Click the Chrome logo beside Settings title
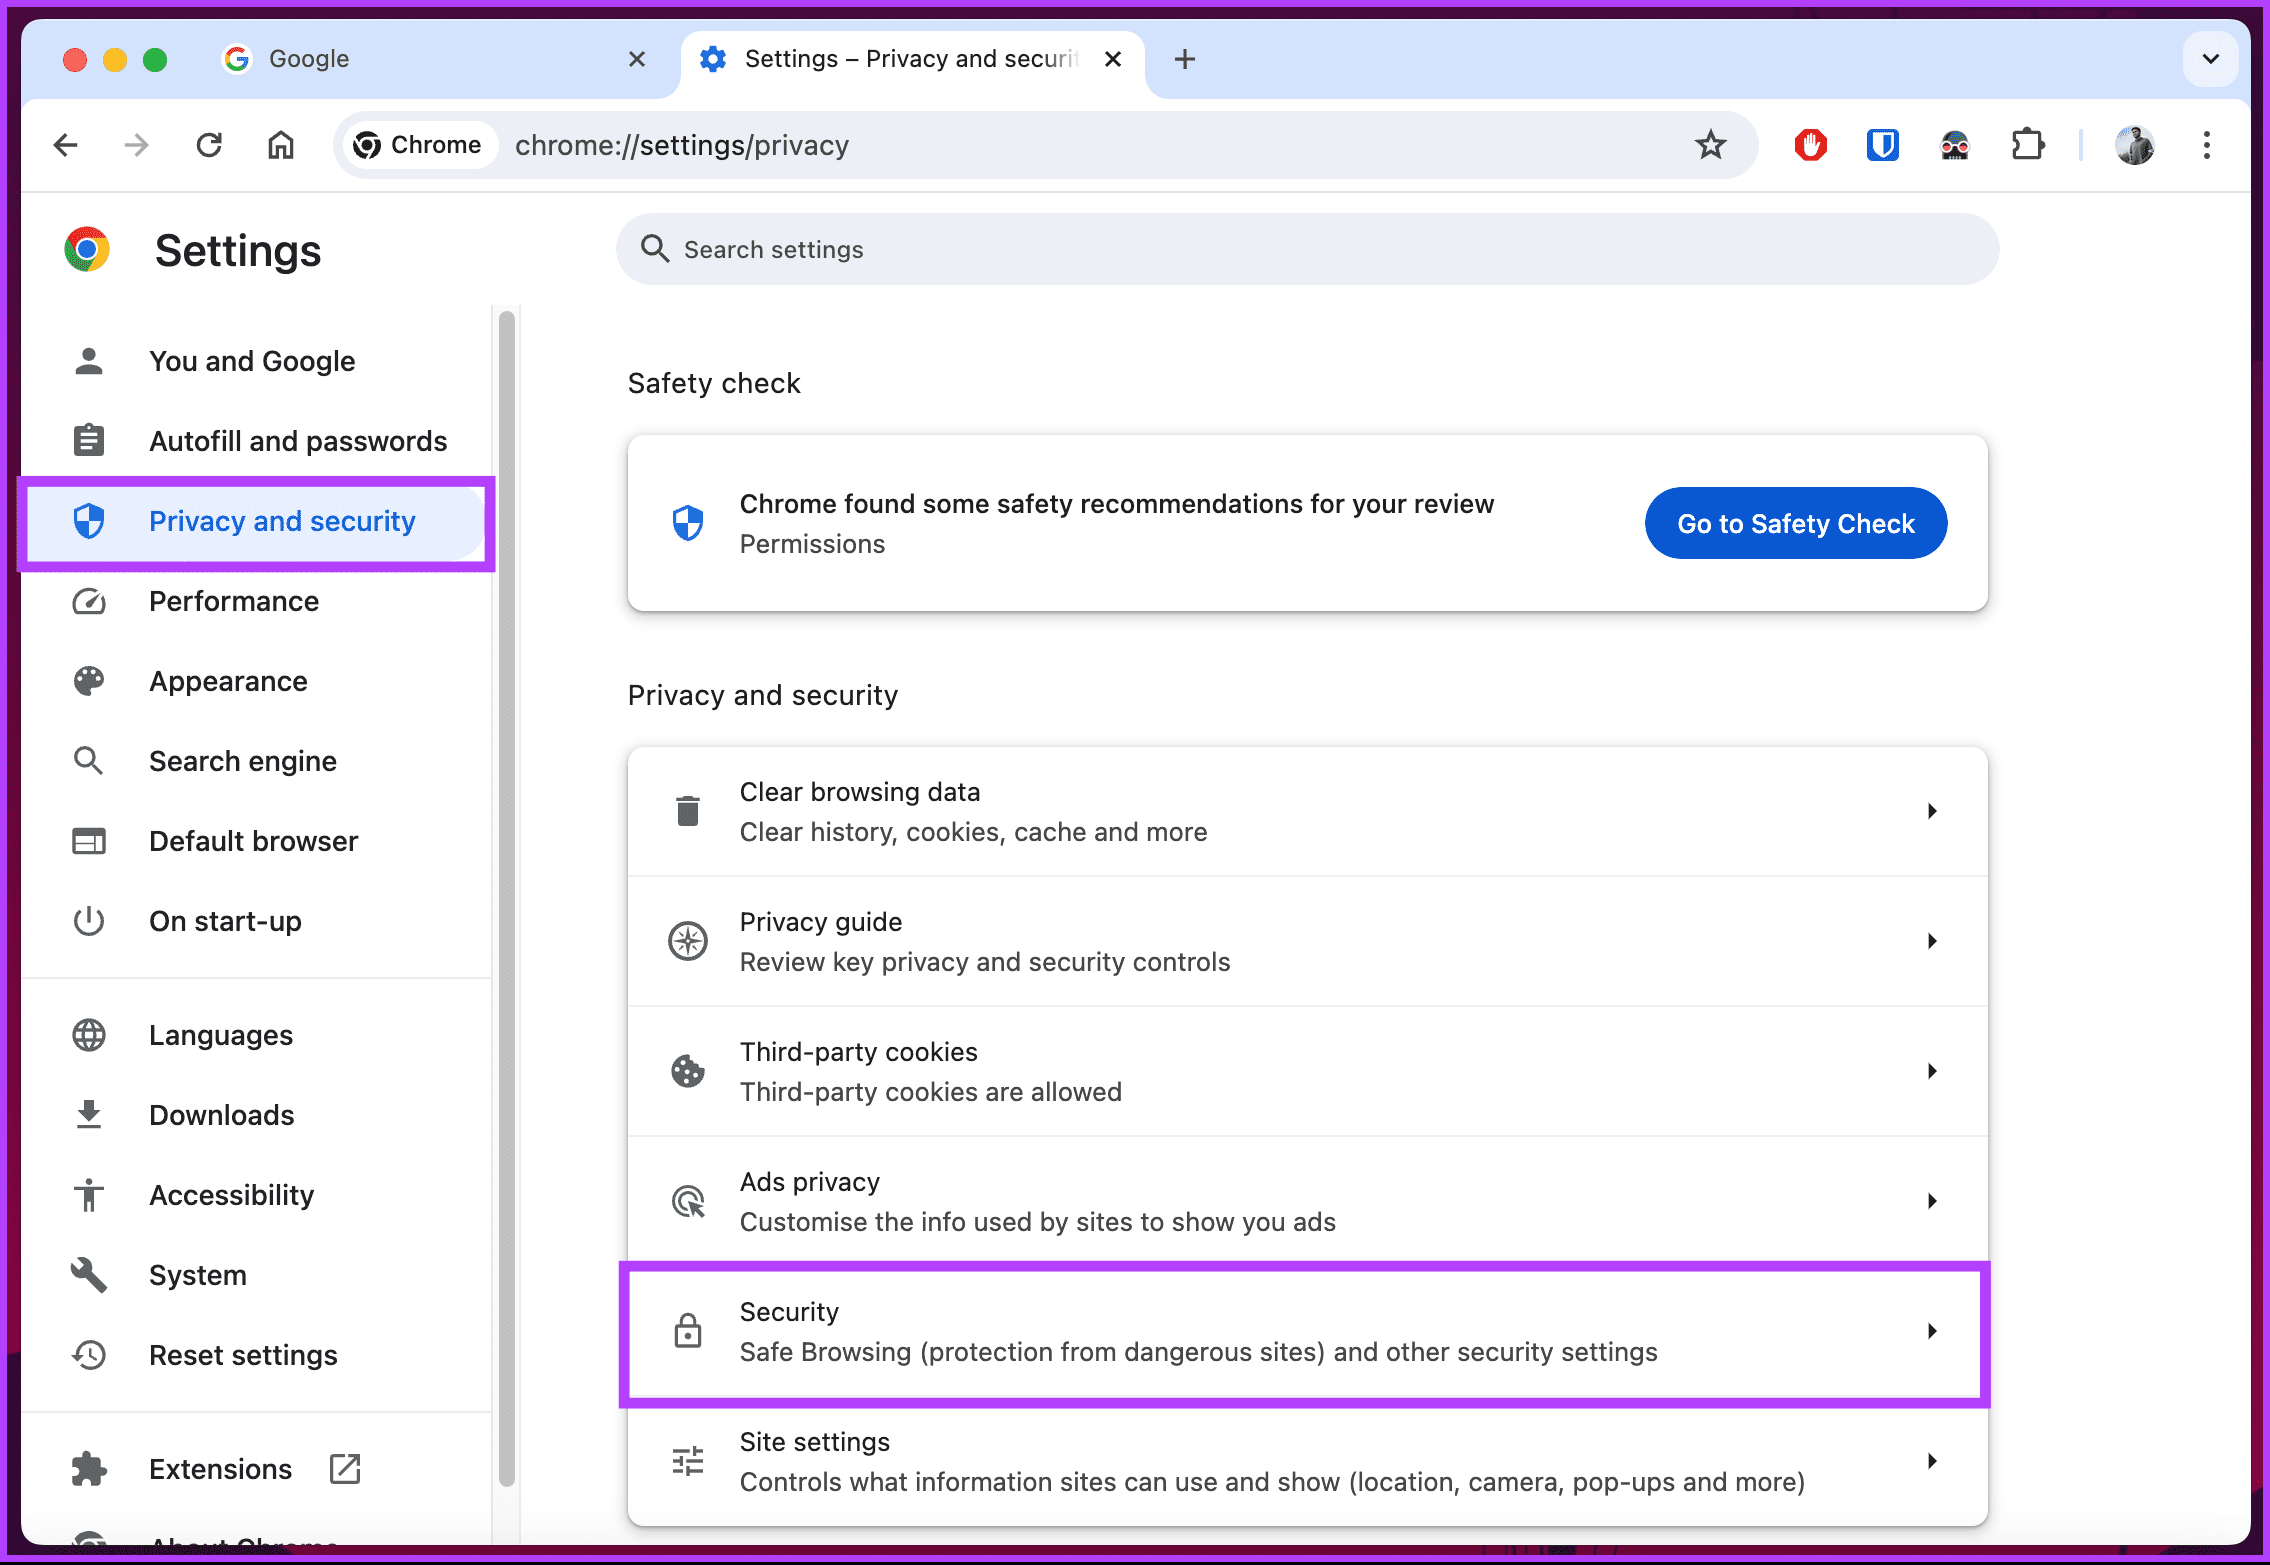Image resolution: width=2270 pixels, height=1565 pixels. 87,249
